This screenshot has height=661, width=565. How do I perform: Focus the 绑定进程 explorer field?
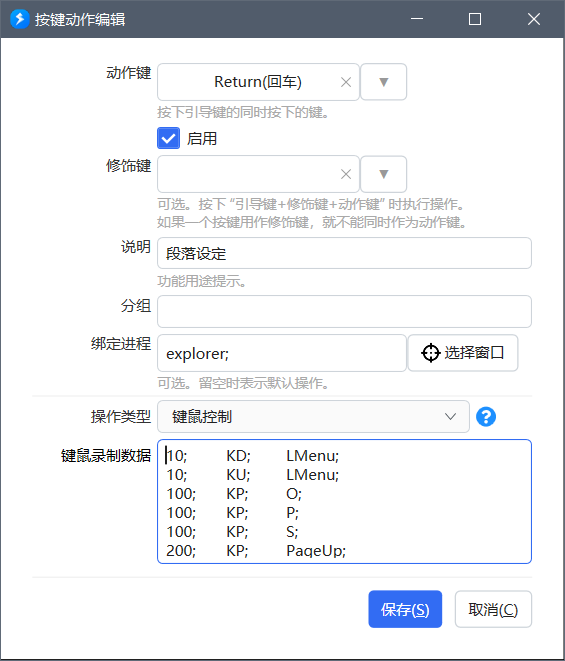[x=282, y=353]
